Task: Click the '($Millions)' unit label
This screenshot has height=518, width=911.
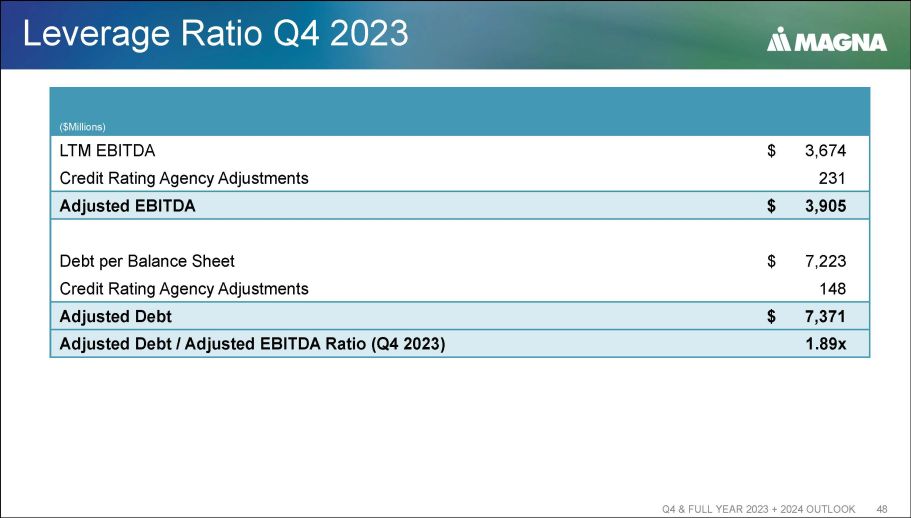Action: tap(83, 127)
